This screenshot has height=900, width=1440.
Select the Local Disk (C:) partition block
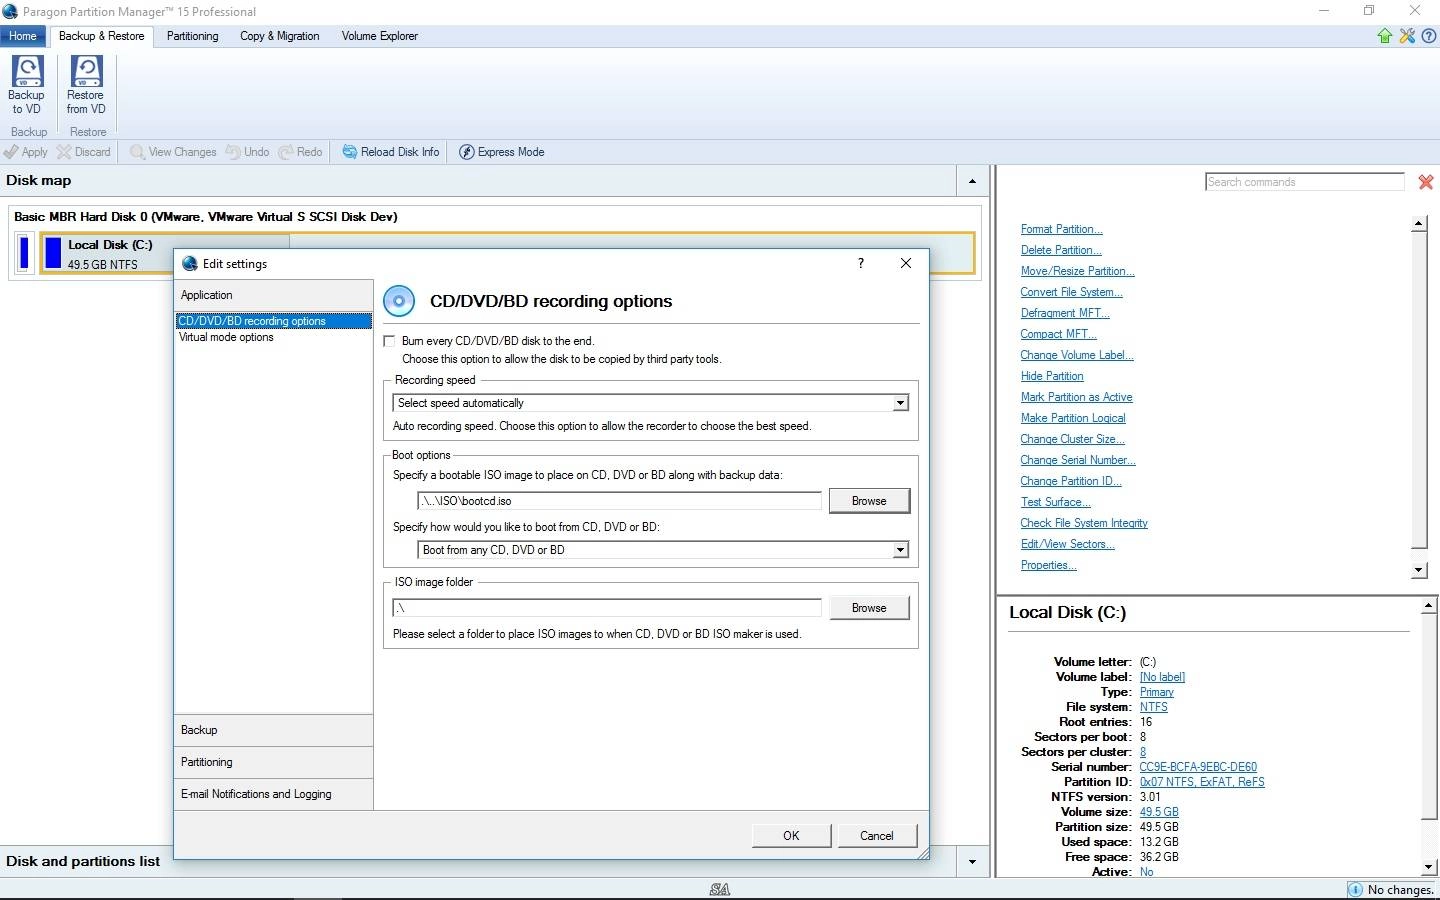point(506,253)
